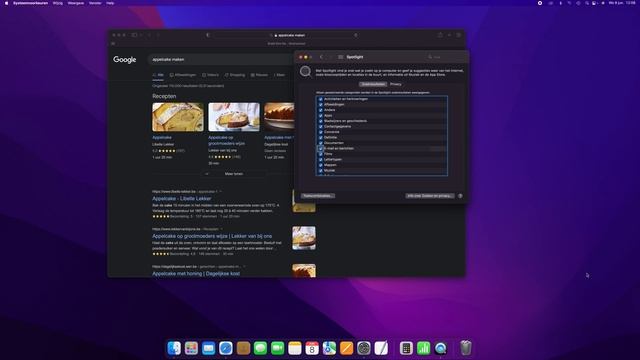Open Appelcake met honing Dagelijkse kost link
This screenshot has width=640, height=360.
click(x=196, y=273)
